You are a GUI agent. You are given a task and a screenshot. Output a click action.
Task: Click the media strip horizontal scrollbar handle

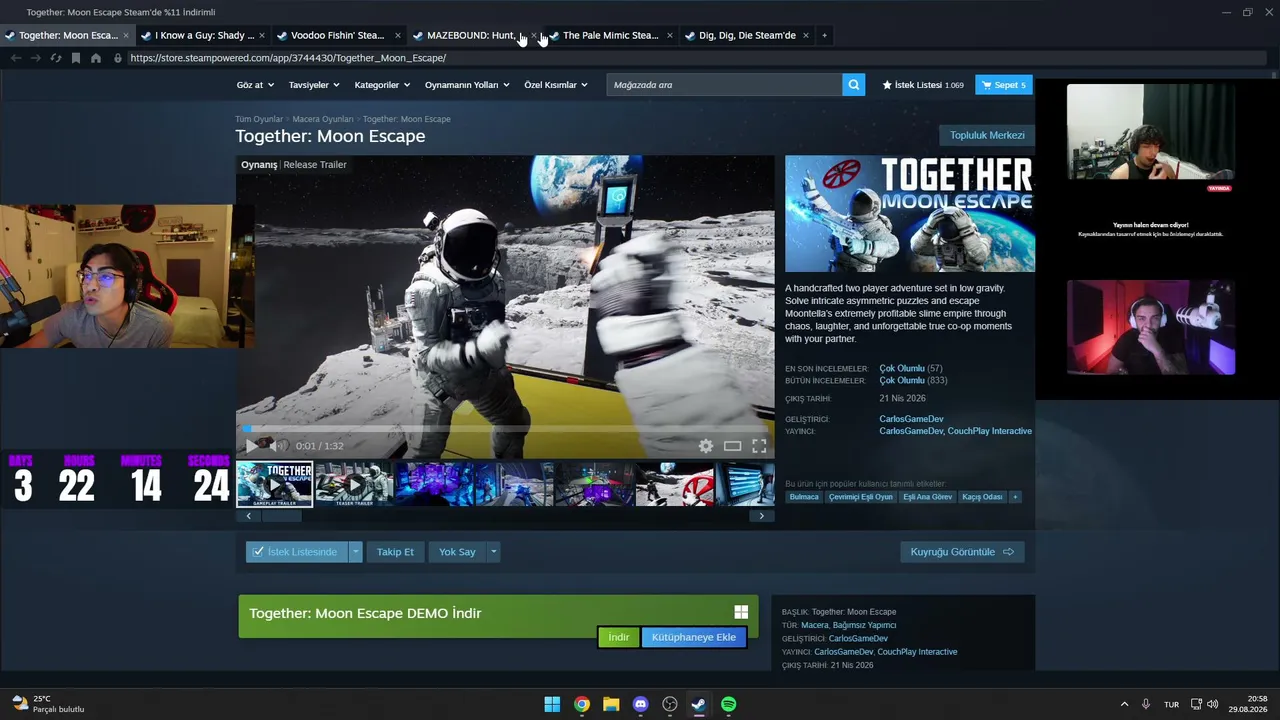click(x=282, y=516)
